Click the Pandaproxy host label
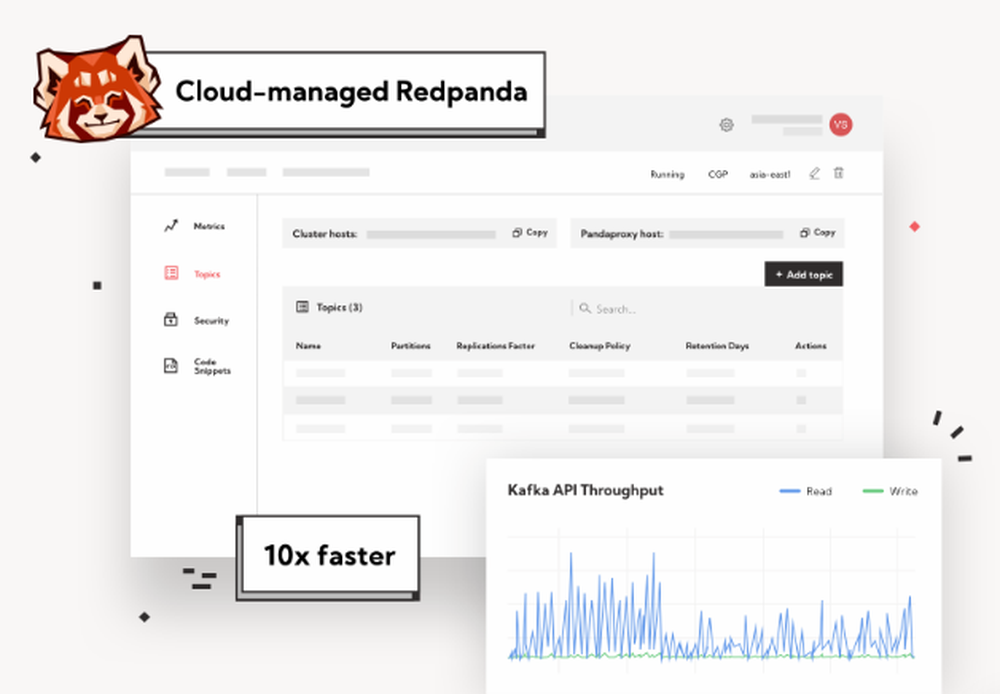 pyautogui.click(x=622, y=233)
